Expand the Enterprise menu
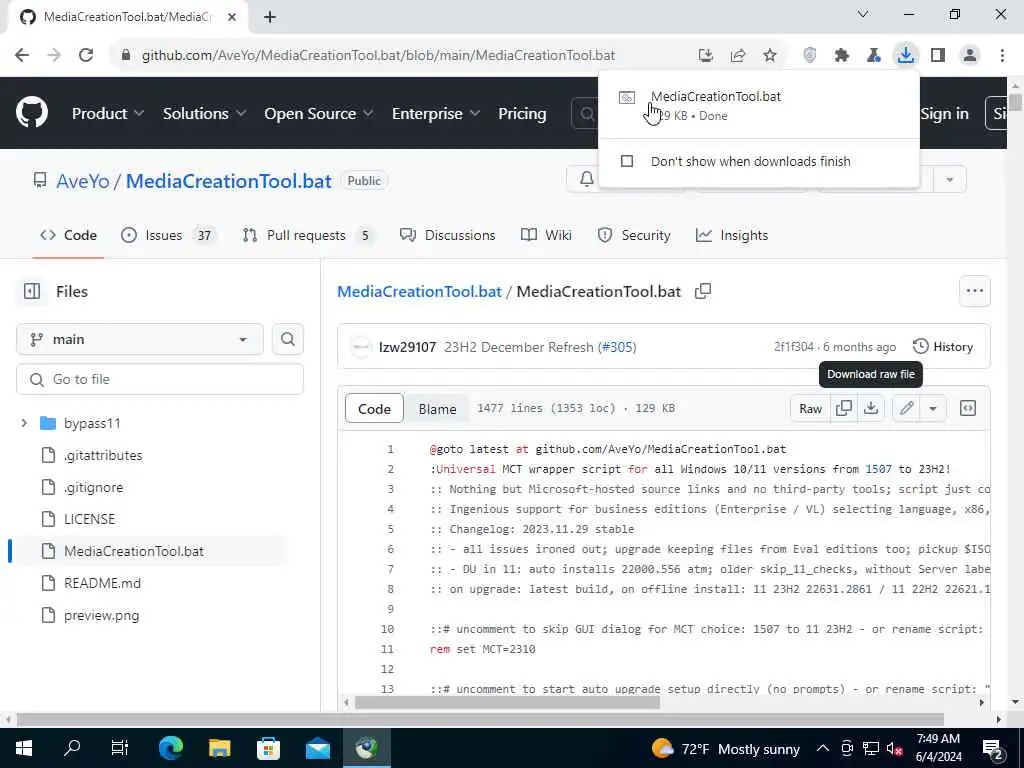 [x=436, y=114]
